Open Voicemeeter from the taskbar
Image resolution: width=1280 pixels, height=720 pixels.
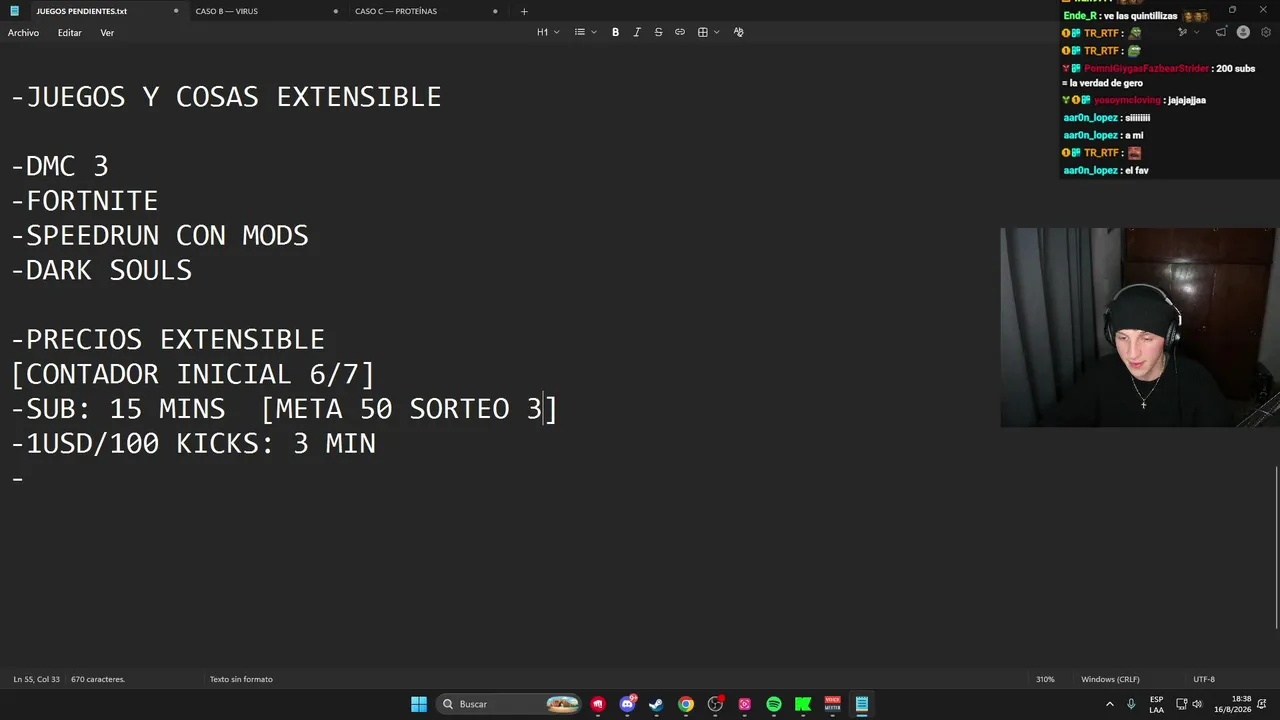coord(832,704)
